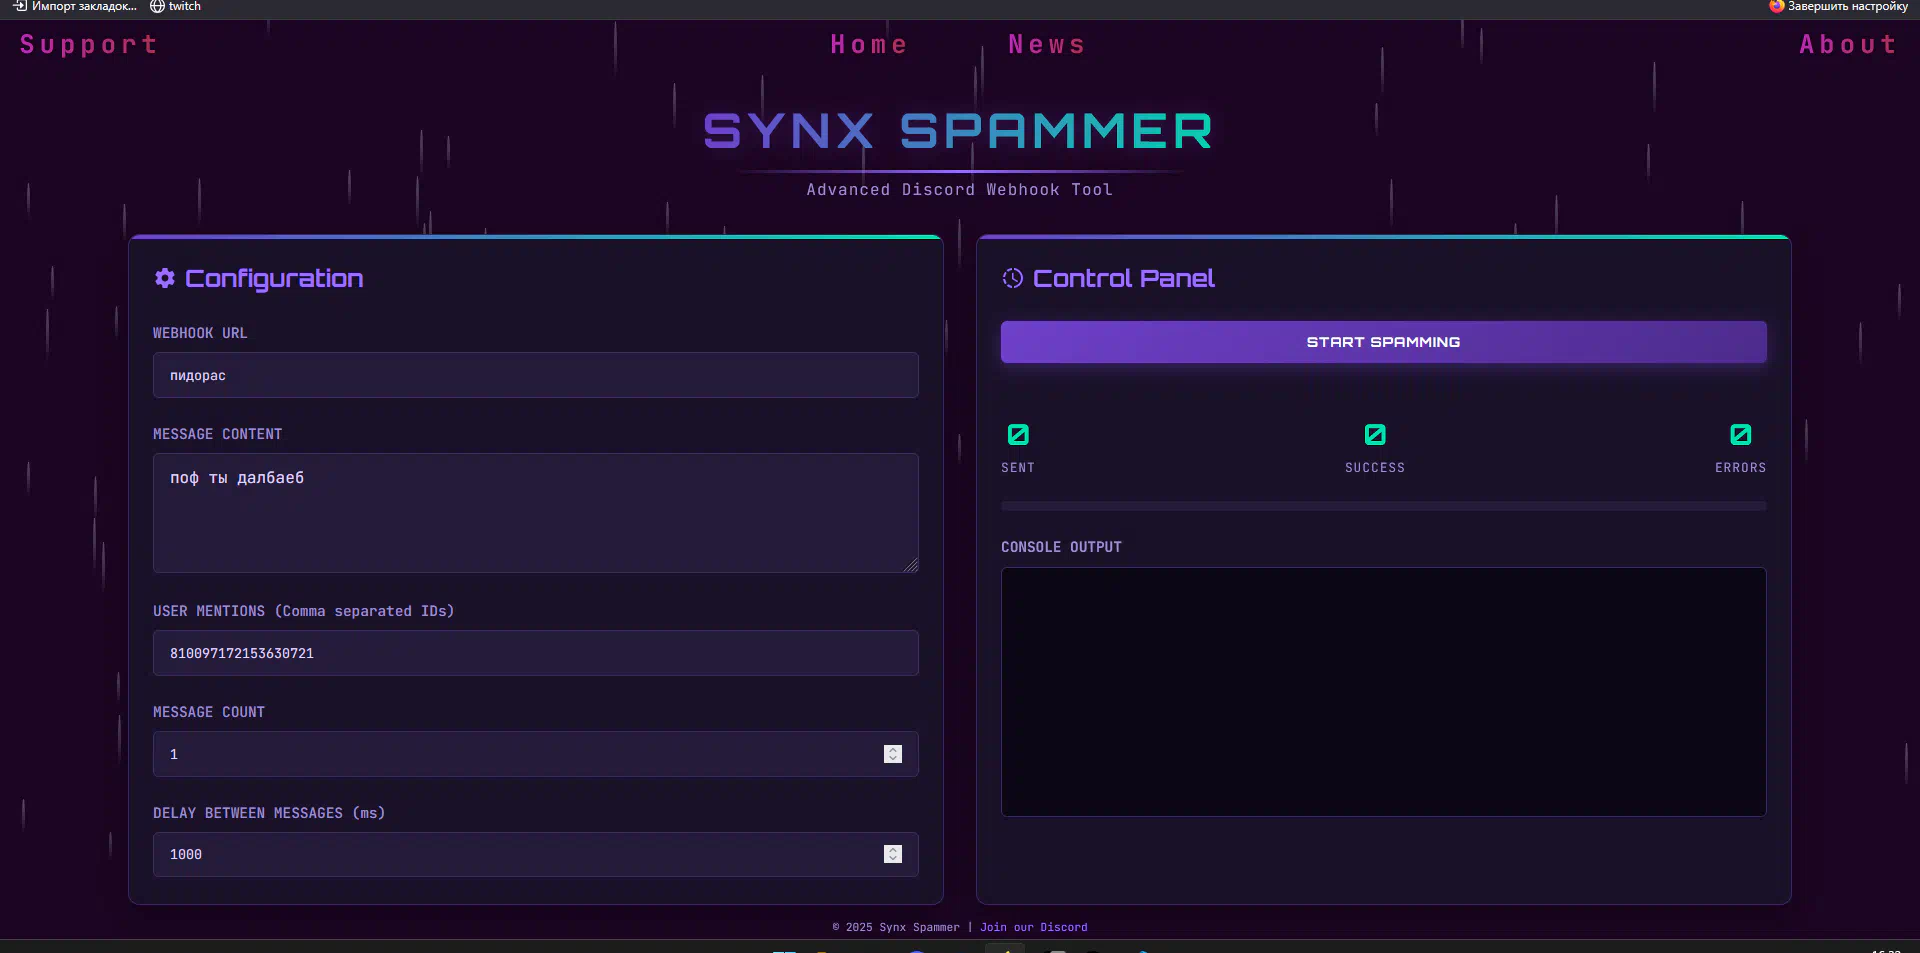Increase the Message Count with up arrow
The image size is (1920, 953).
[x=893, y=749]
